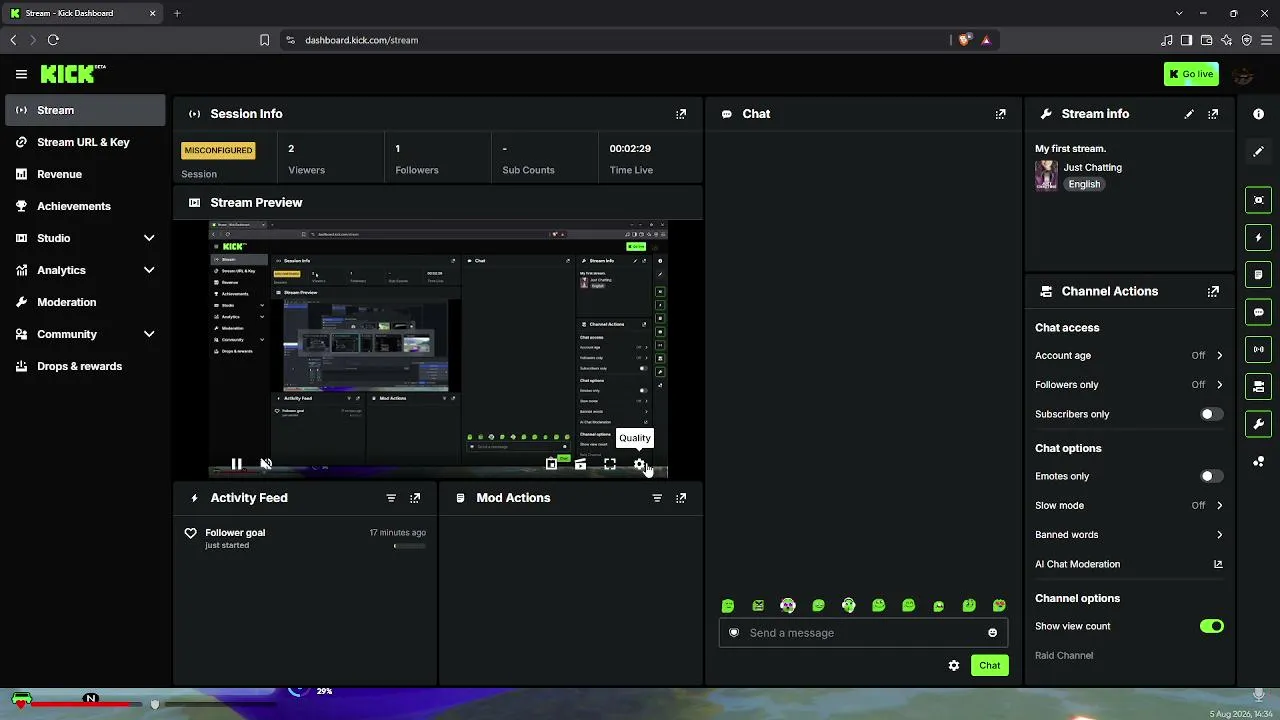This screenshot has height=720, width=1280.
Task: Open the emoji picker in message box
Action: pos(992,633)
